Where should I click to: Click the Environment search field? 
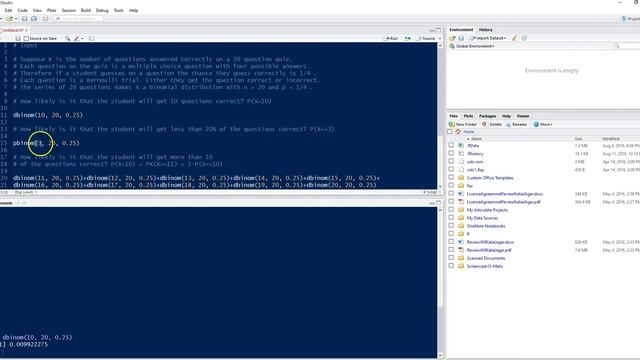pos(626,46)
